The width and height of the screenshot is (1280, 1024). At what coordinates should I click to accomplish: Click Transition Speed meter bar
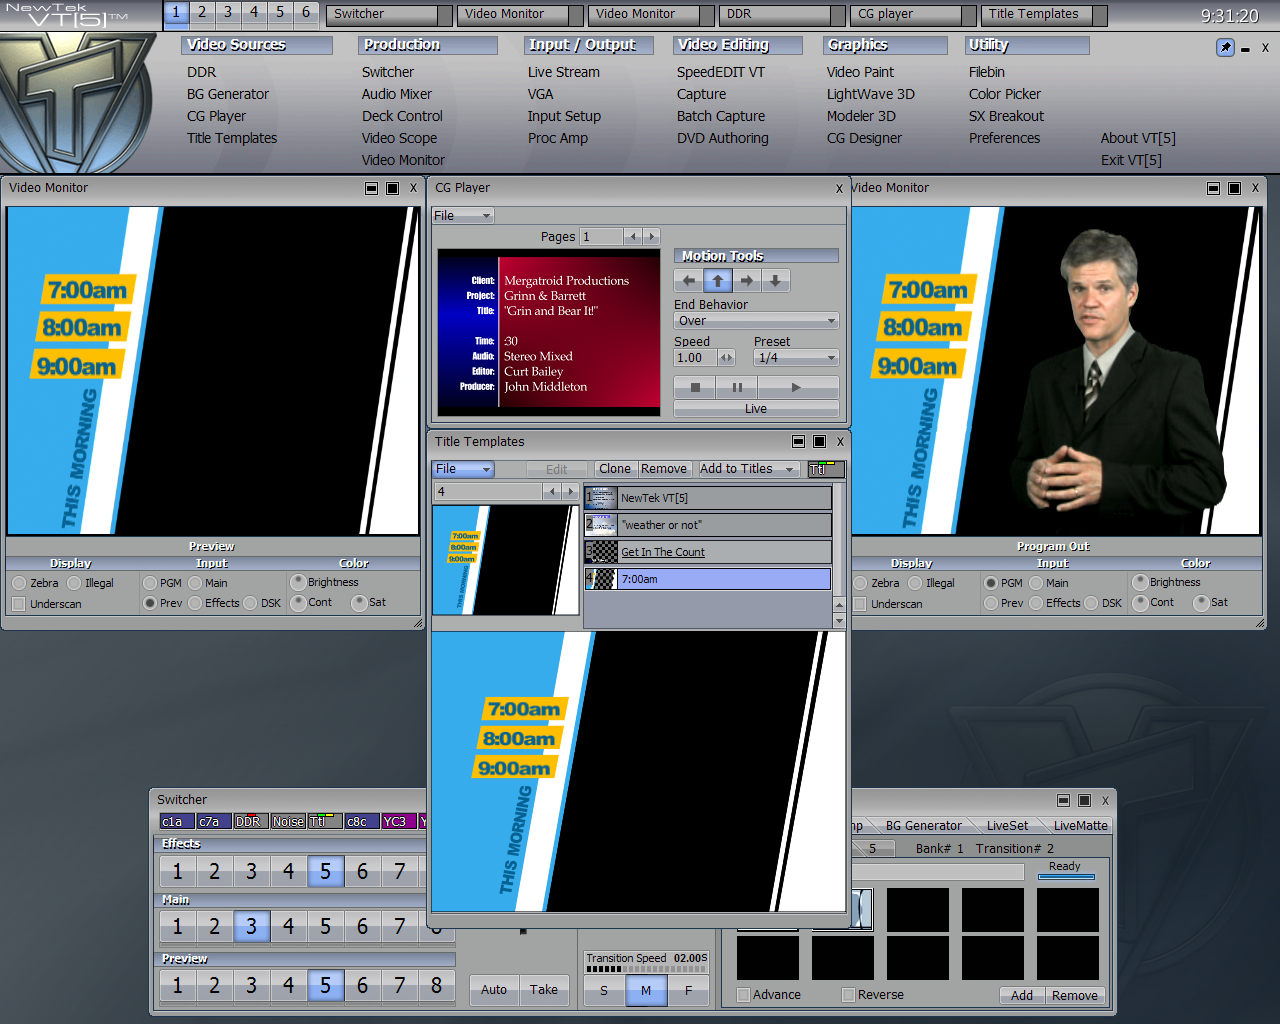tap(647, 969)
